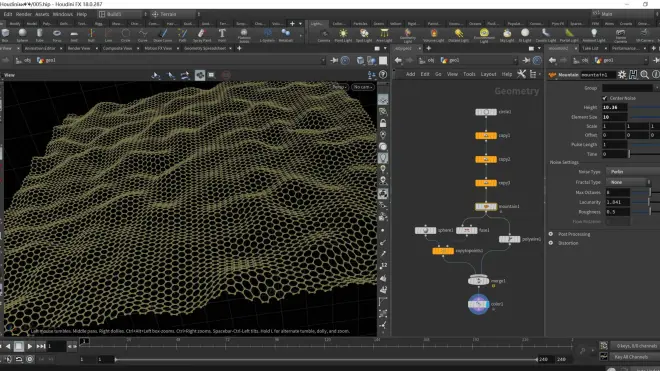Stop timeline playback

tap(19, 346)
